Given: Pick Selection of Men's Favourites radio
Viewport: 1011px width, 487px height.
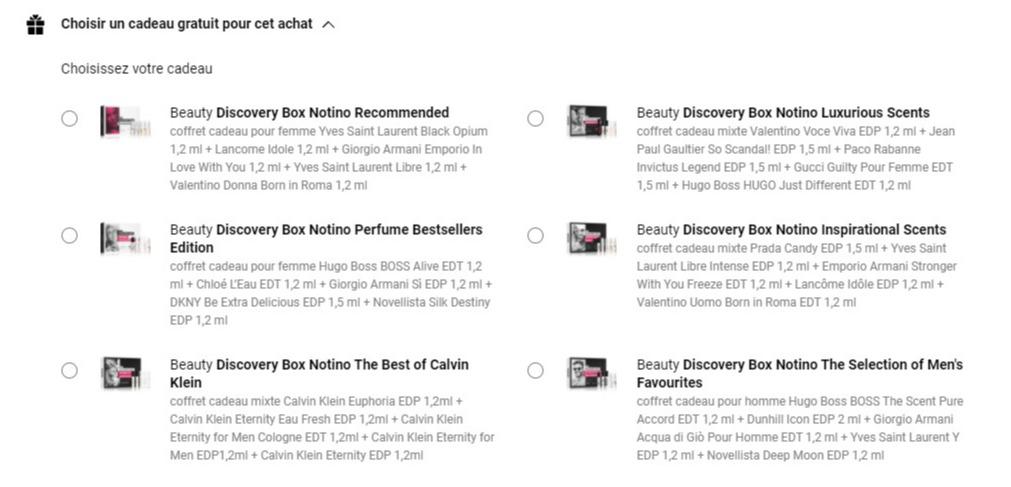Looking at the screenshot, I should click(x=536, y=371).
